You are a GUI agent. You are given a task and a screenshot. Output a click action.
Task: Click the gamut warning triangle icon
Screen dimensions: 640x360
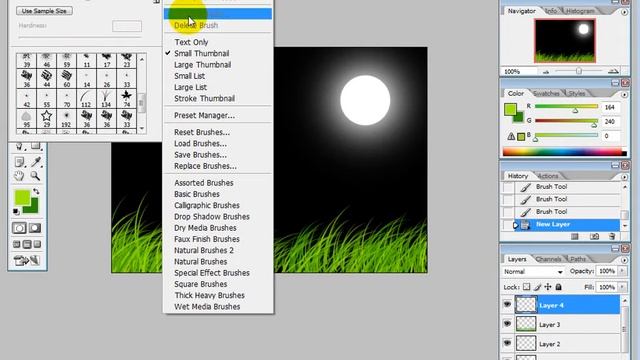click(x=511, y=137)
